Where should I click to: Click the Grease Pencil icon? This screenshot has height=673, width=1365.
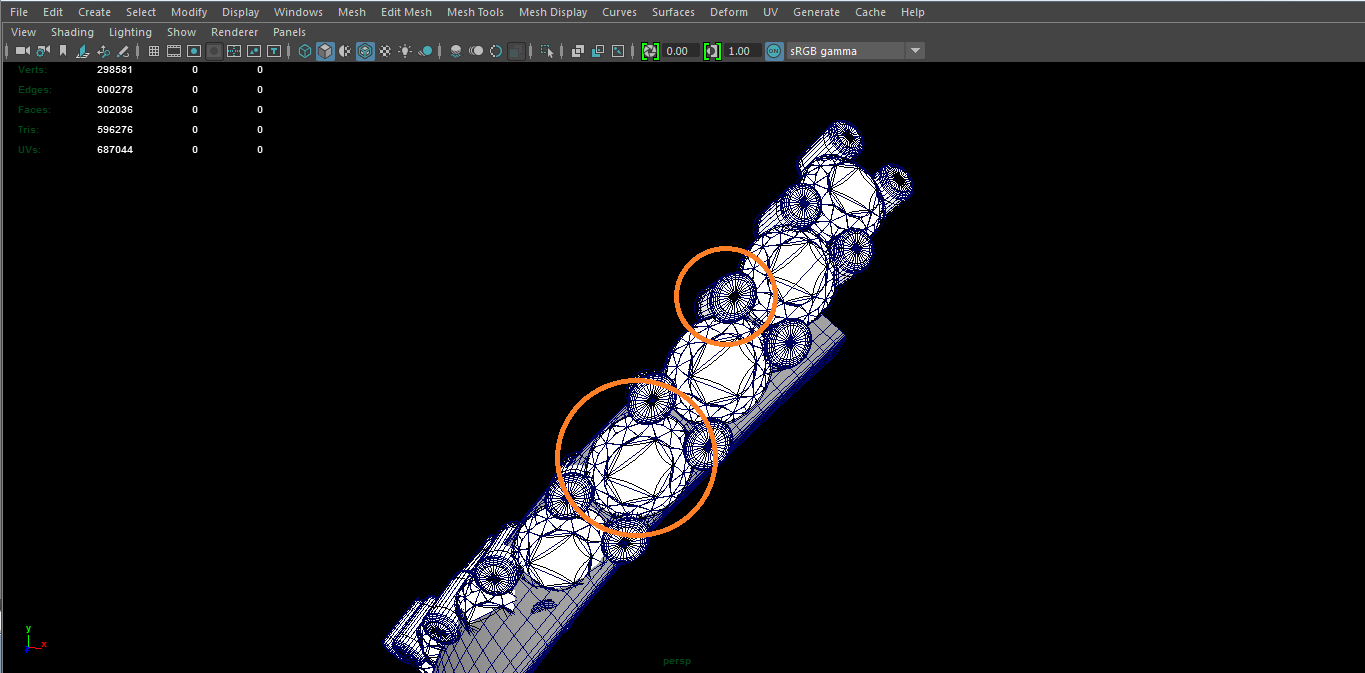pos(123,51)
